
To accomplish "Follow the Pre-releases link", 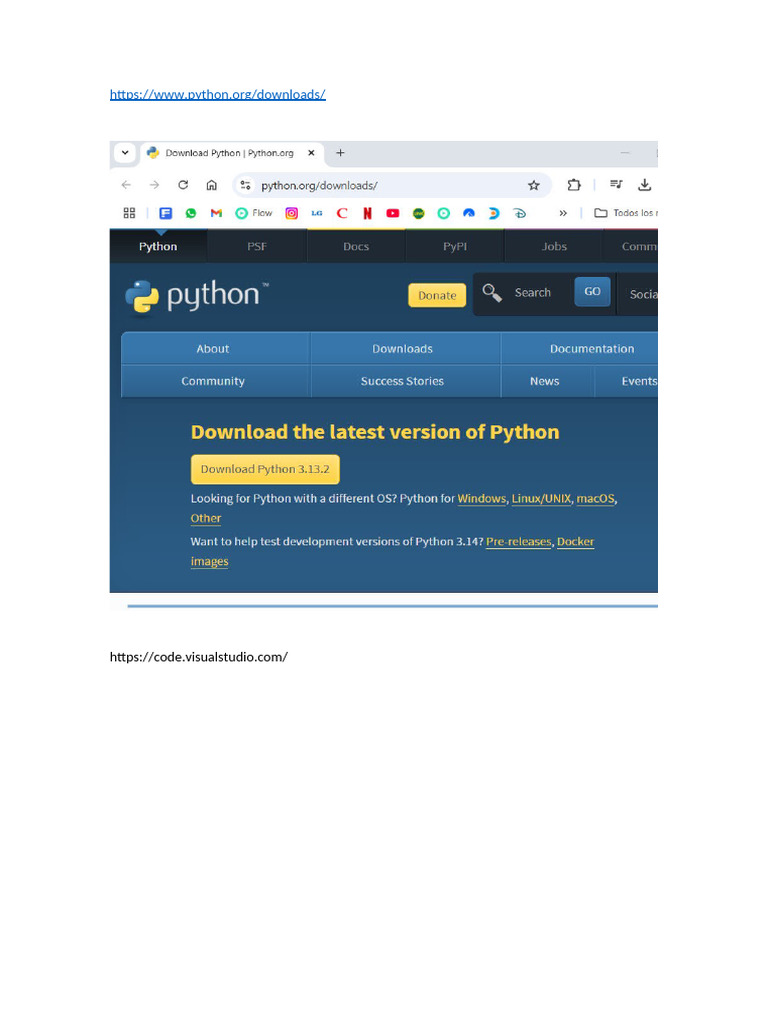I will point(519,541).
